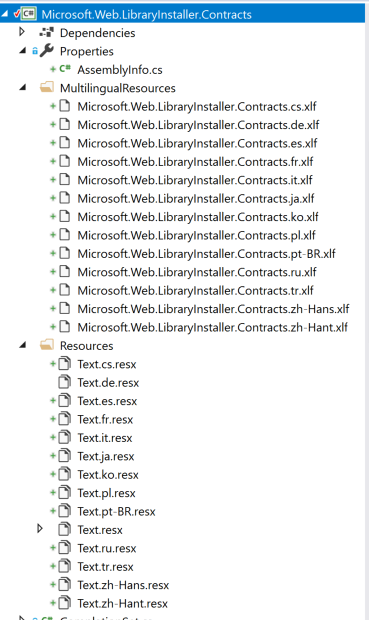369x620 pixels.
Task: Click the MultilingualResources folder icon
Action: (x=47, y=87)
